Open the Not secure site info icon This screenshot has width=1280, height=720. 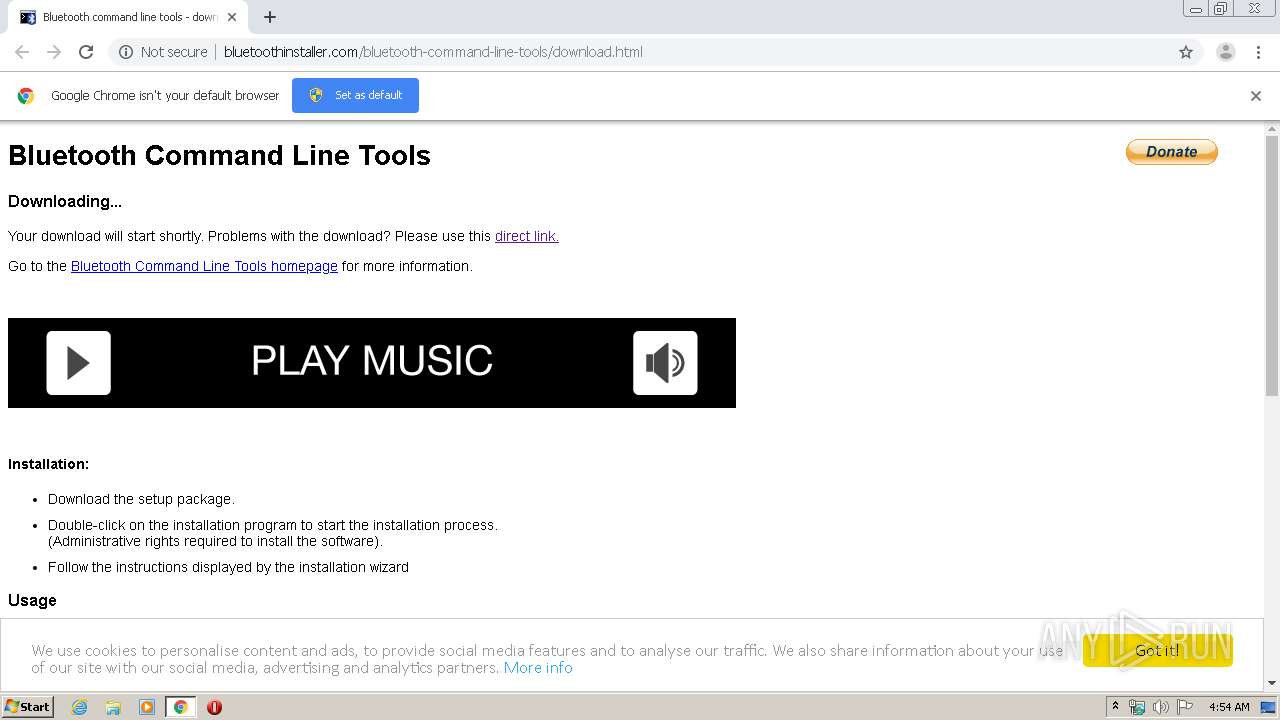point(126,52)
